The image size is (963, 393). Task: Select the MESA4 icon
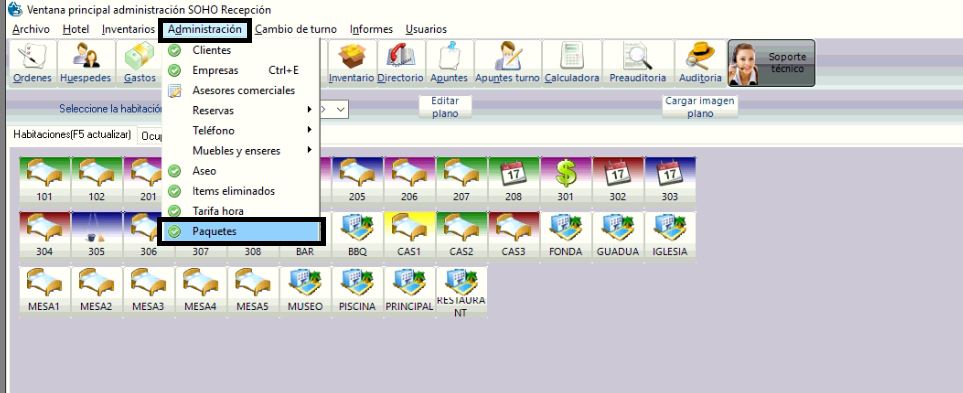(x=201, y=290)
